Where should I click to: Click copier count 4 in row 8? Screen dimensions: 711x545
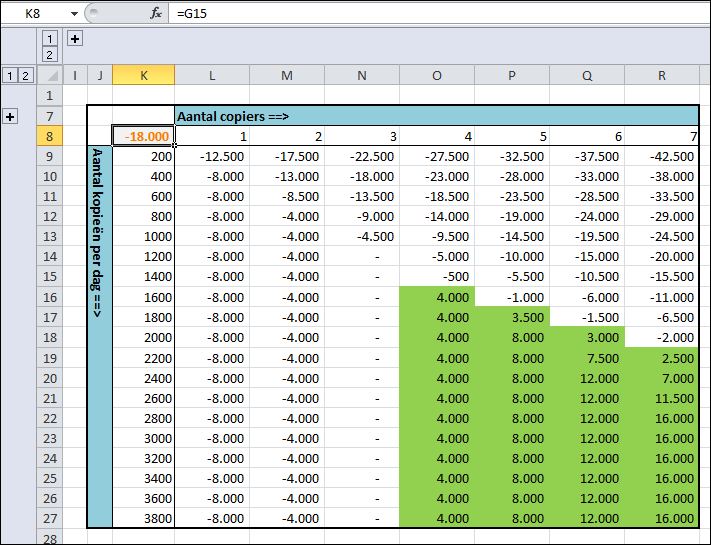pos(437,136)
